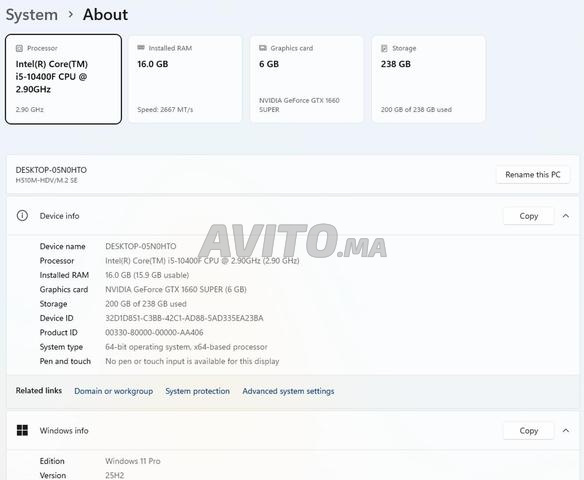The width and height of the screenshot is (584, 480).
Task: Go back to System breadcrumb
Action: pyautogui.click(x=32, y=15)
